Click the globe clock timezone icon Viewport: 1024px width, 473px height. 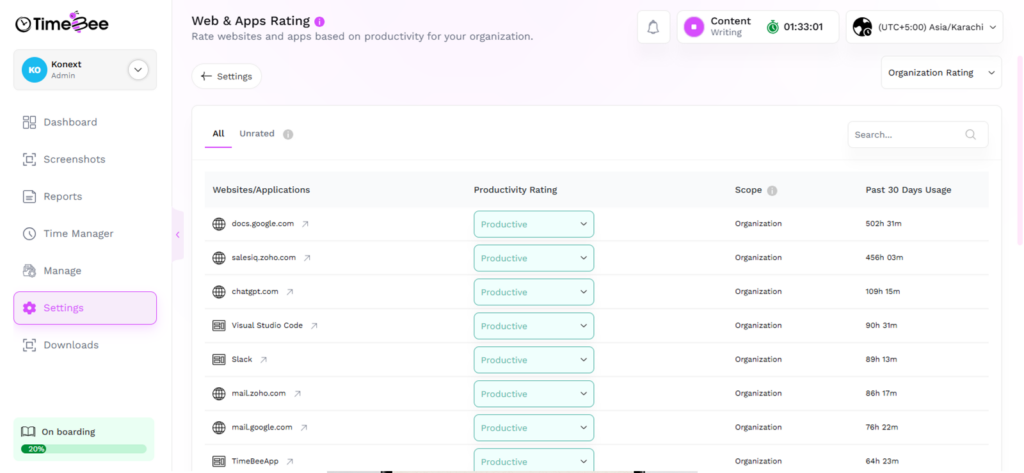(x=862, y=27)
